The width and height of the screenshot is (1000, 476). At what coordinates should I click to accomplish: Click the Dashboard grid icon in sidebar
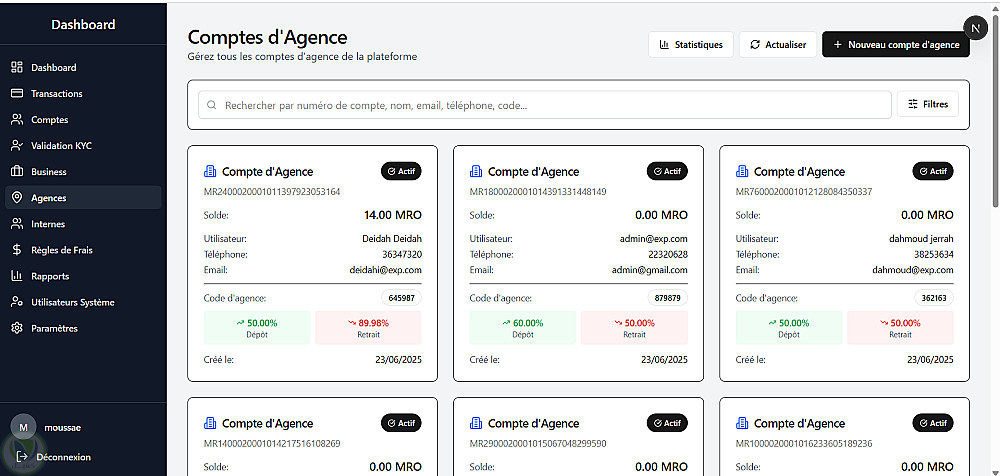[16, 68]
